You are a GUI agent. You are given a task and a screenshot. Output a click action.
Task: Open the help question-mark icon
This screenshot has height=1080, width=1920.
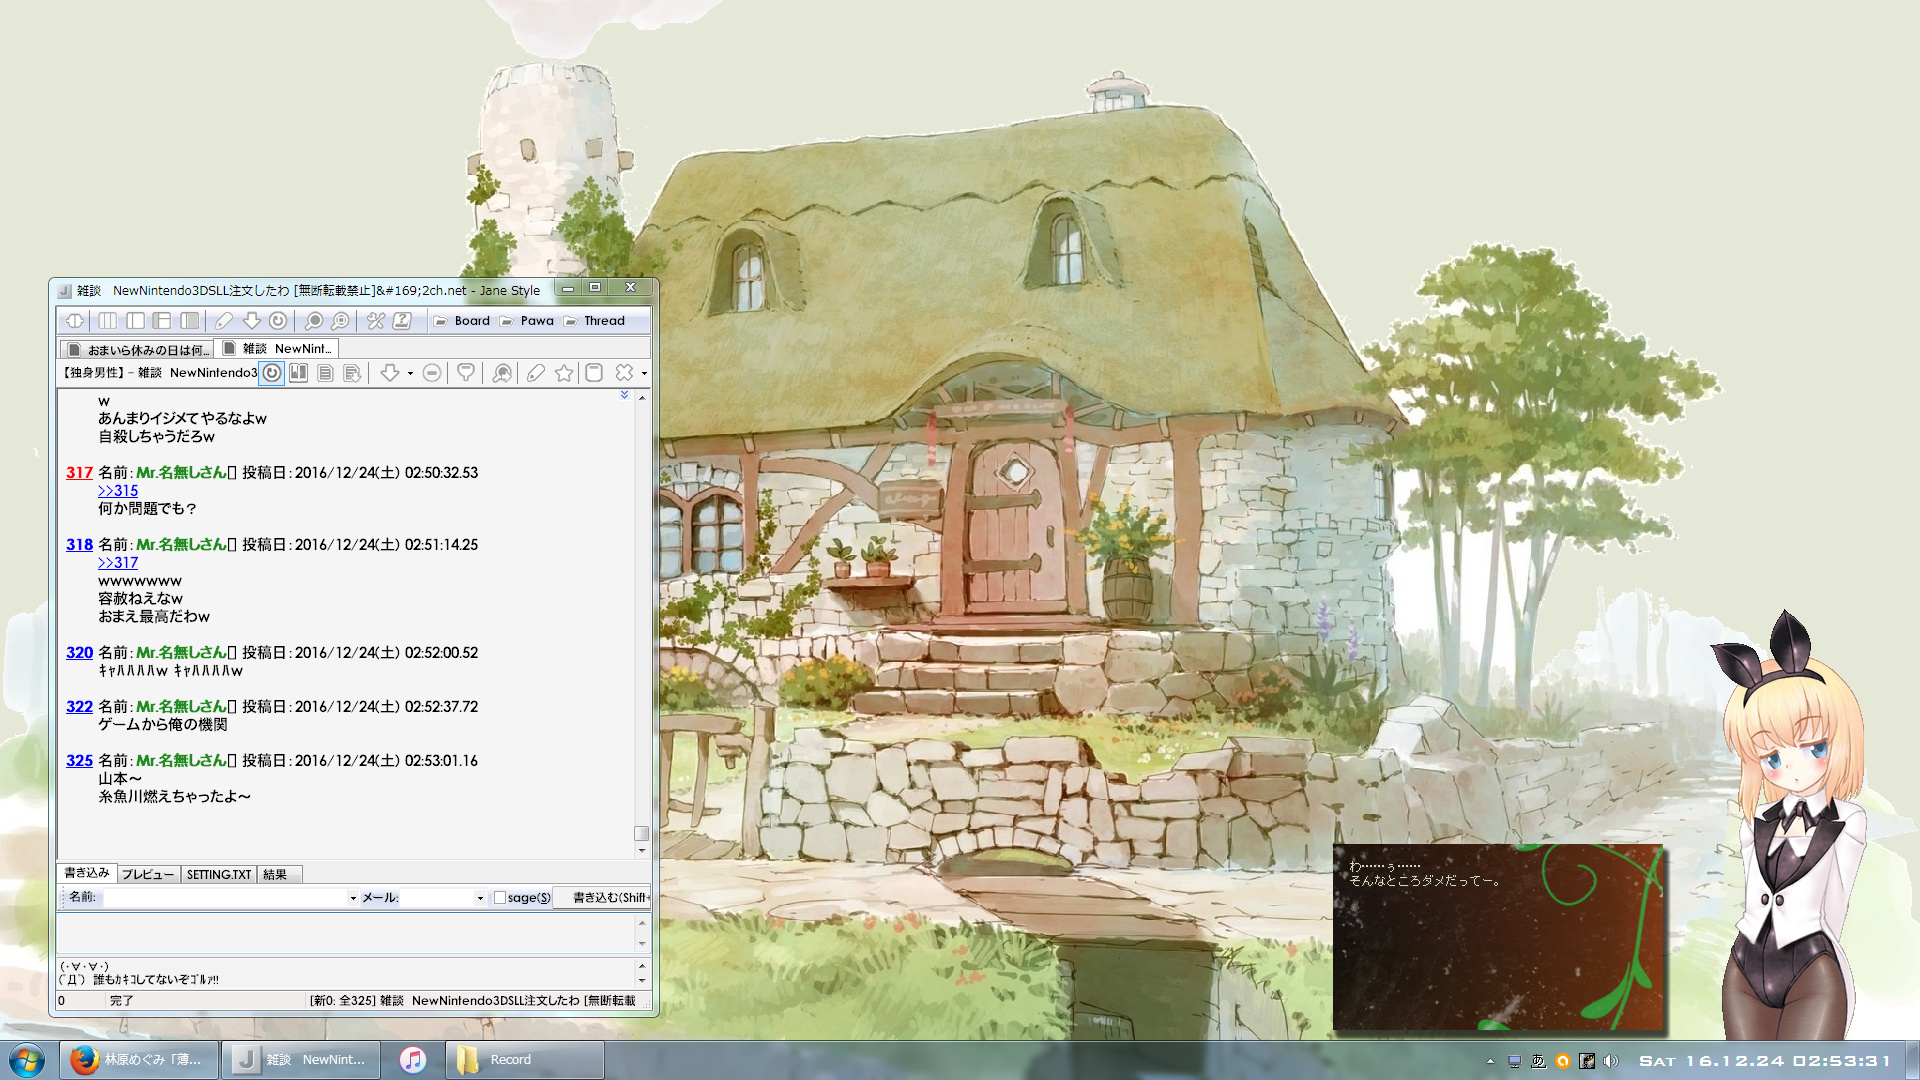(402, 321)
